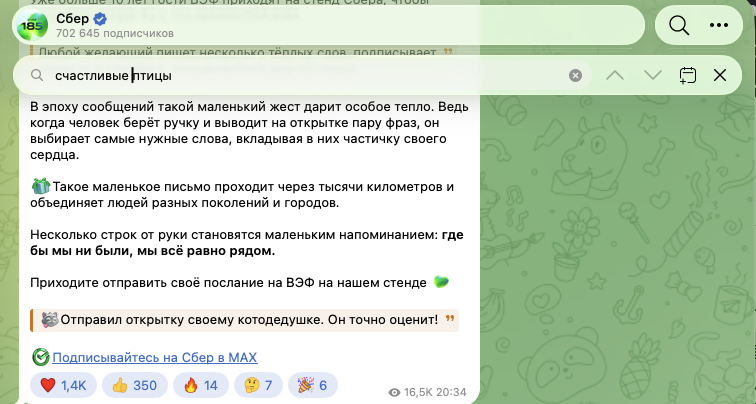Viewport: 756px width, 404px height.
Task: Click the magnifier icon in search field
Action: click(x=37, y=75)
